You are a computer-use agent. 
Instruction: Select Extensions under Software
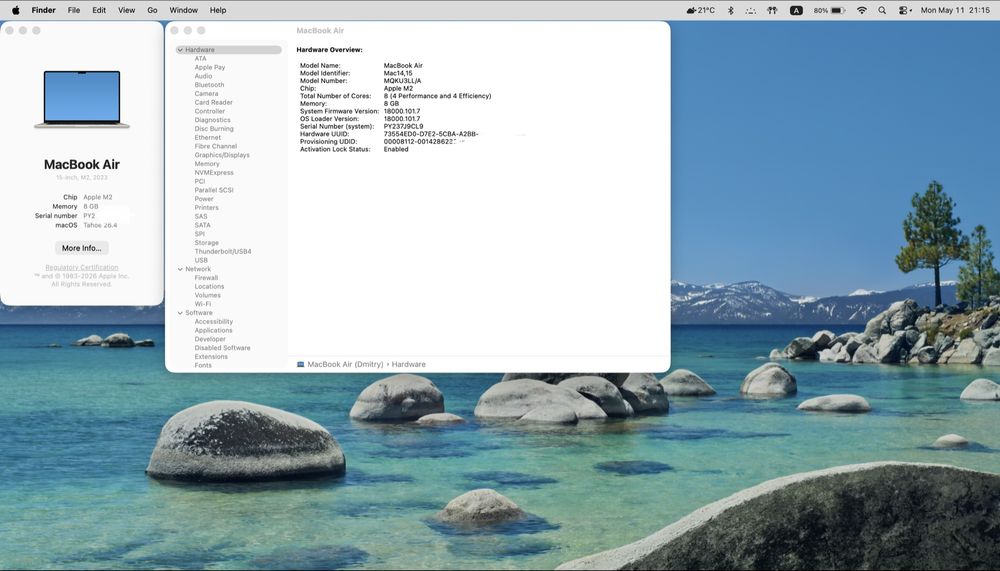(x=211, y=357)
